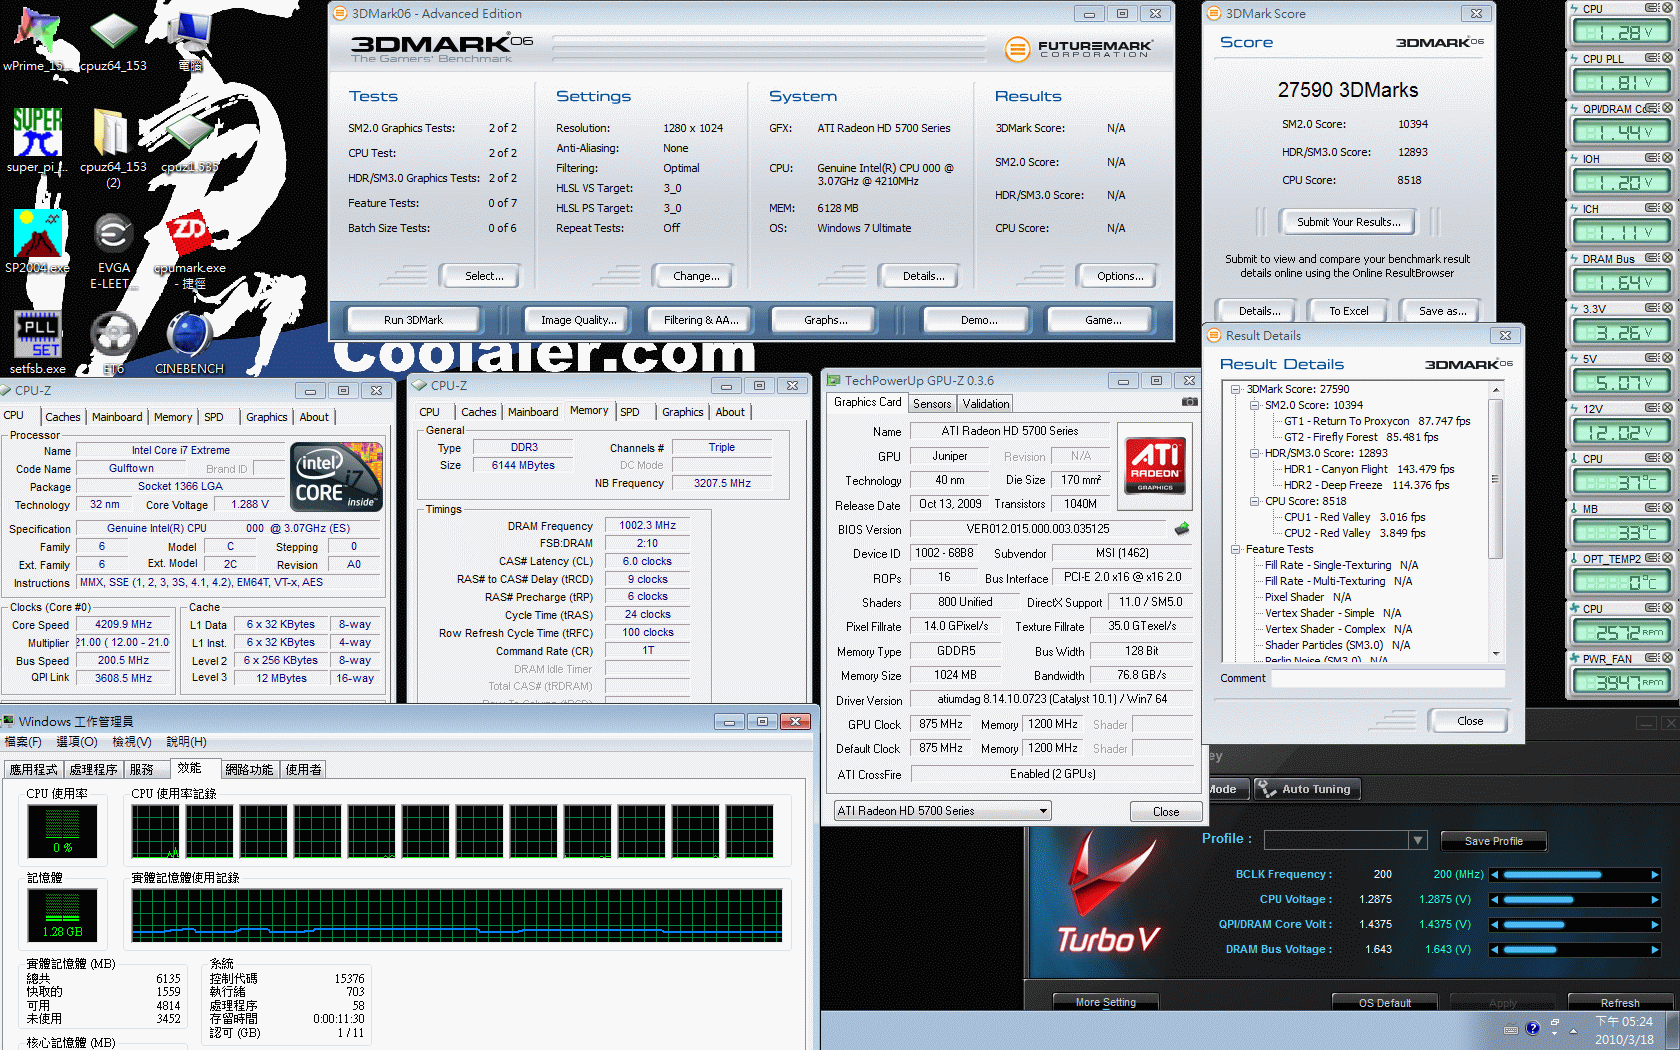Screen dimensions: 1680x1050
Task: Increase BCLK Frequency with right arrow
Action: point(1655,874)
